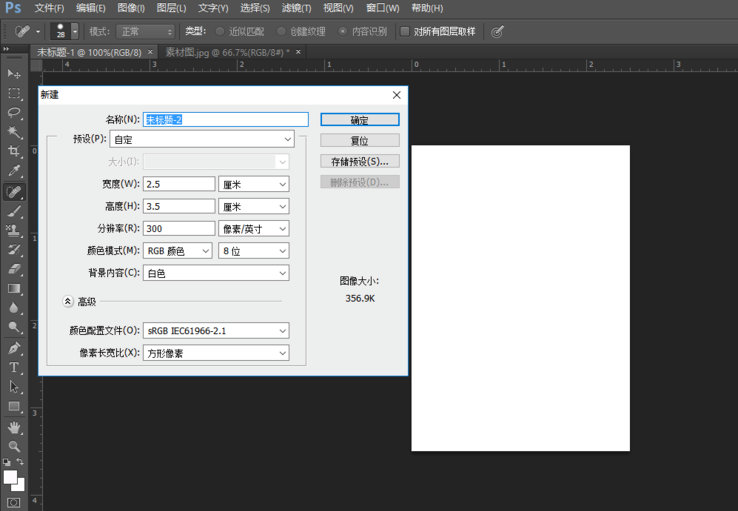Select the Eyedropper tool
738x511 pixels.
click(x=14, y=172)
